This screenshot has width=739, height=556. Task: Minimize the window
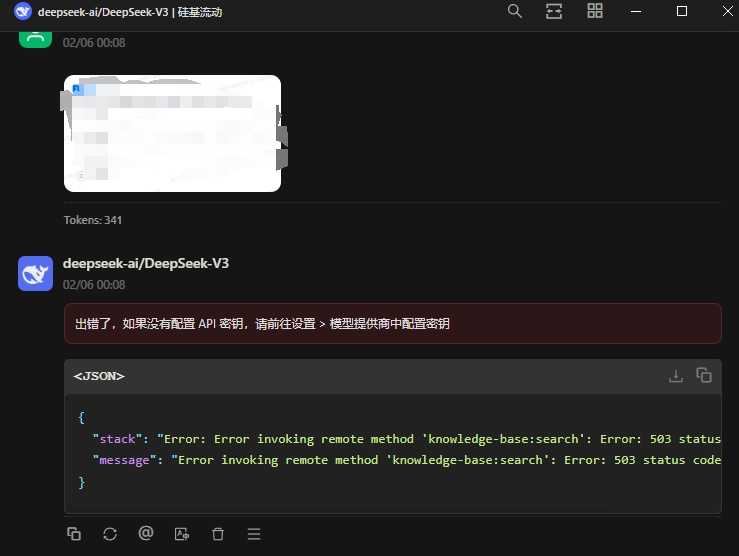(636, 11)
